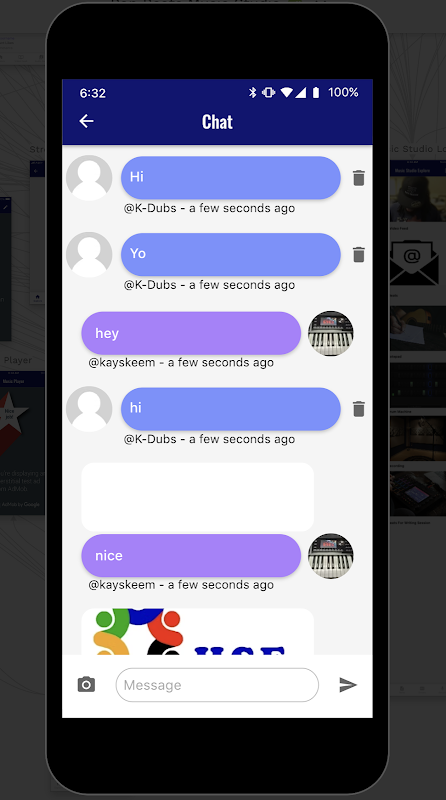Open the blank white image message

click(197, 497)
